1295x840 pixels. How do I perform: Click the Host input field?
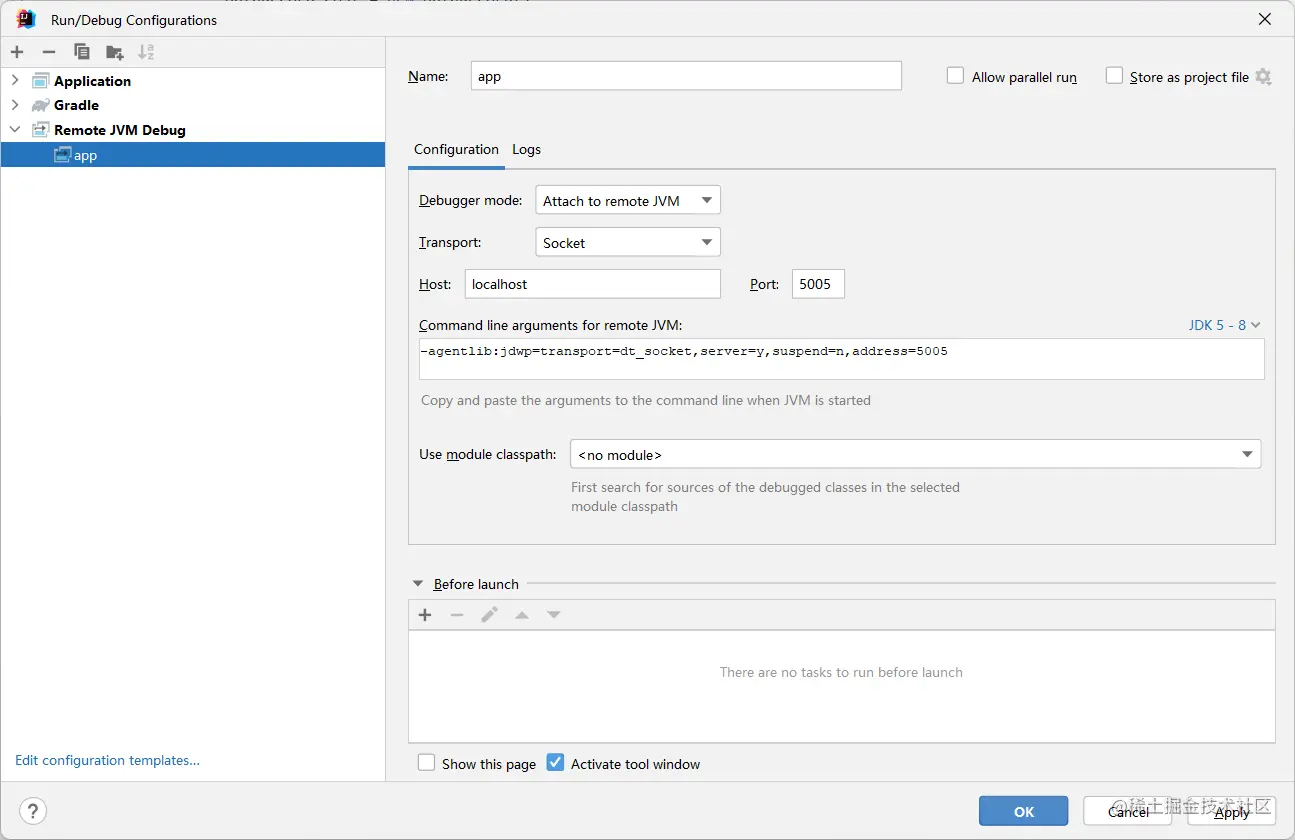[x=592, y=284]
